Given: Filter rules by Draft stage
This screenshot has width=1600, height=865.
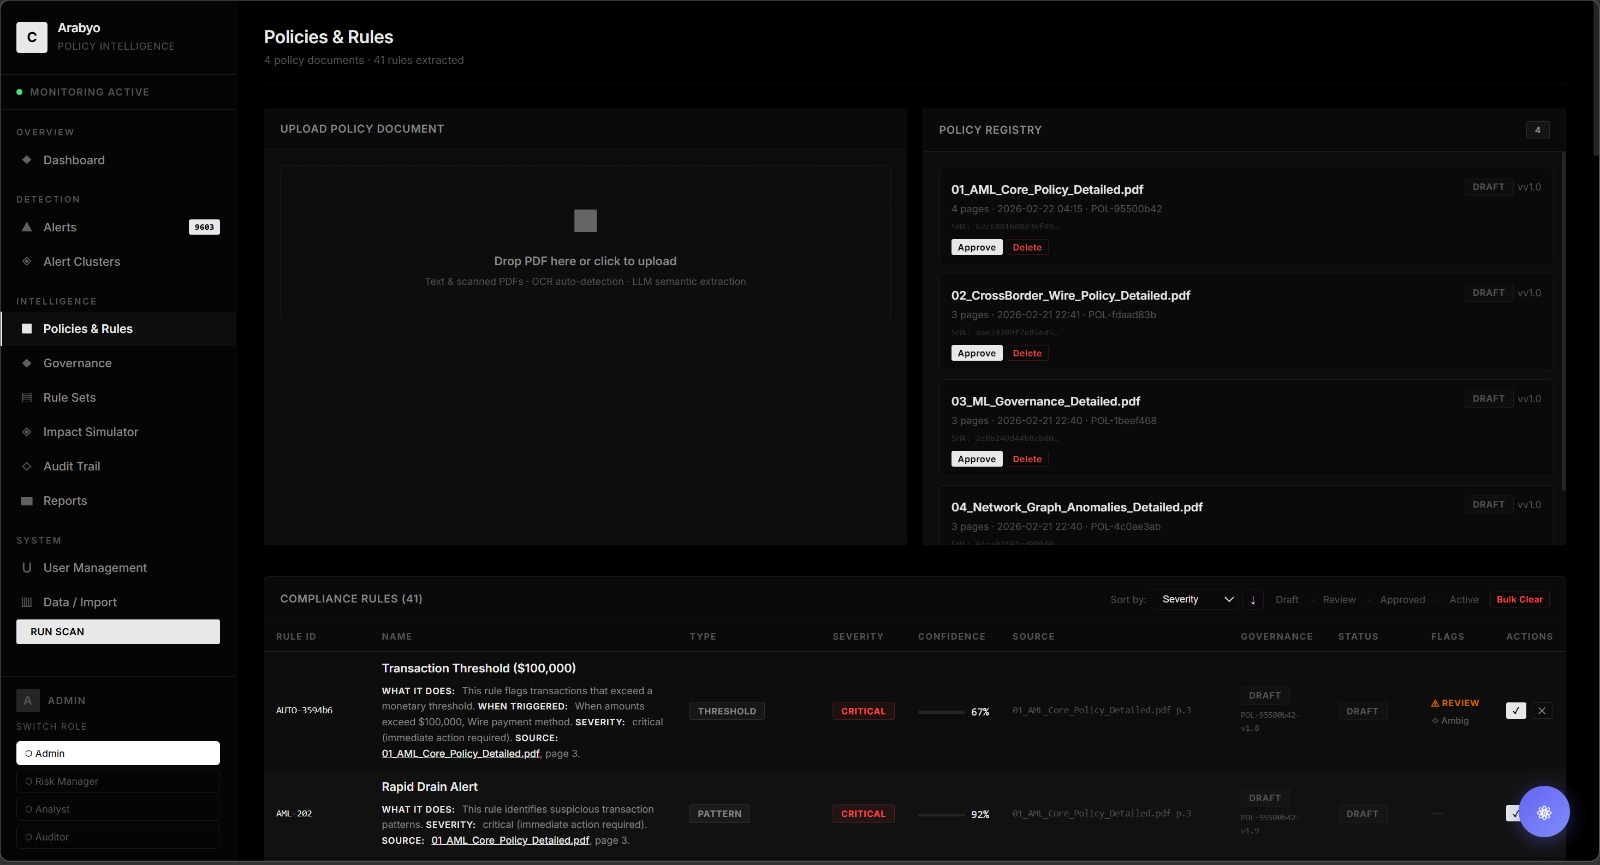Looking at the screenshot, I should (x=1287, y=600).
